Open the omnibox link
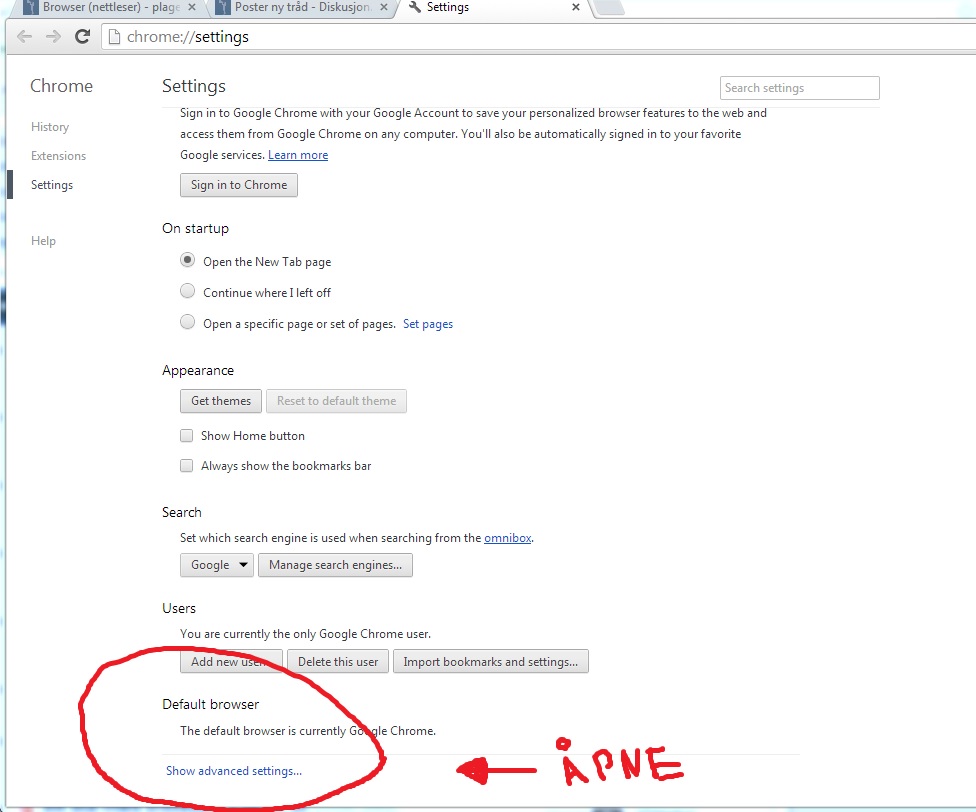The image size is (976, 812). [508, 538]
